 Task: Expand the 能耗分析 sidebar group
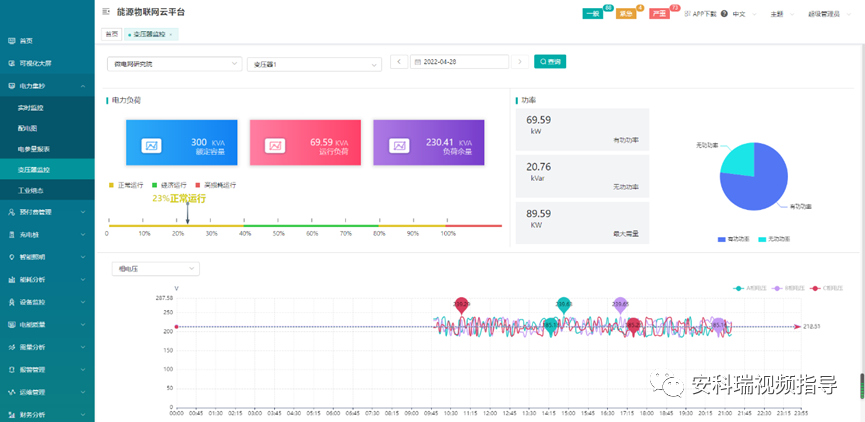[x=47, y=280]
